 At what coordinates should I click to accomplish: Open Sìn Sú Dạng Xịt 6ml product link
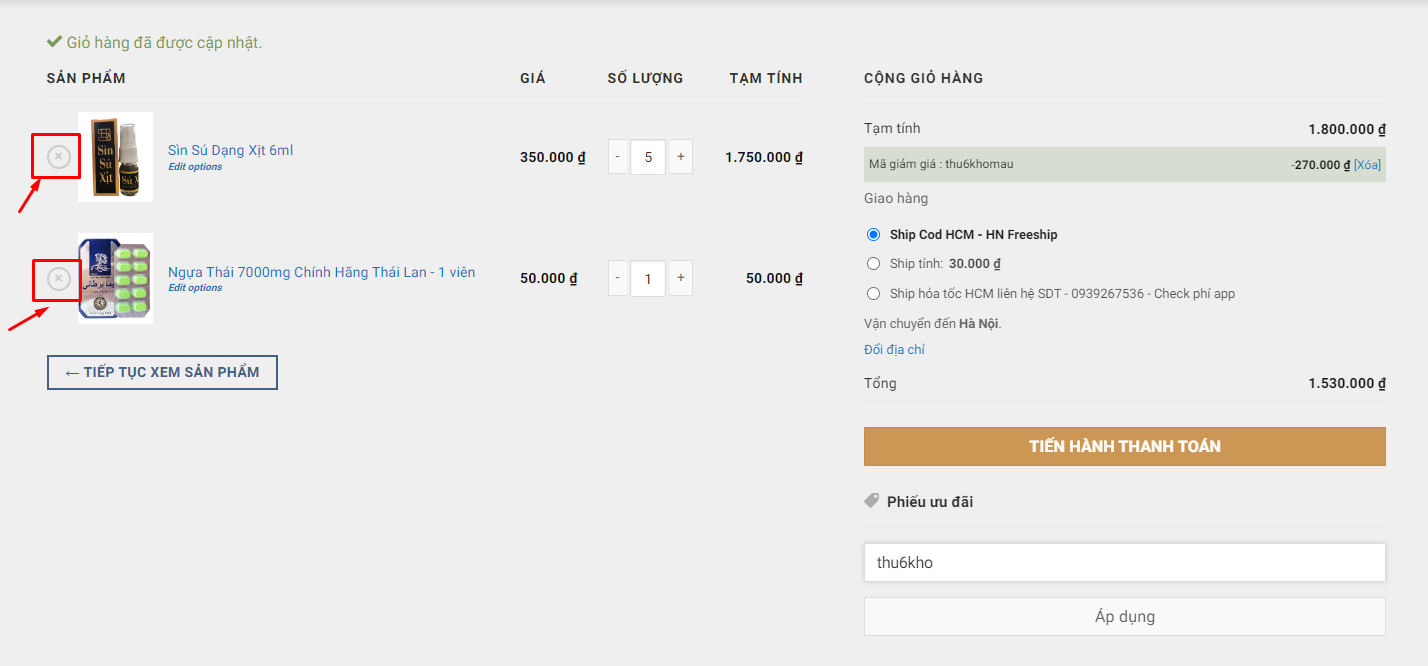(x=230, y=150)
